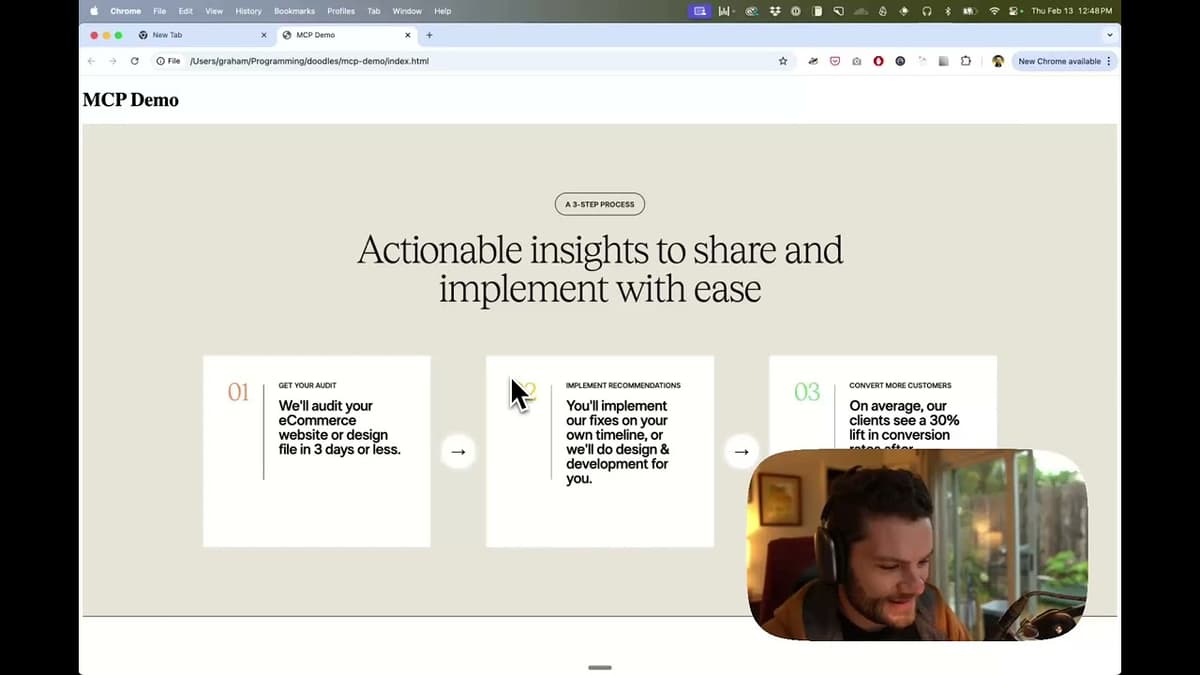Bookmark this page with the star icon
1200x675 pixels.
(783, 61)
